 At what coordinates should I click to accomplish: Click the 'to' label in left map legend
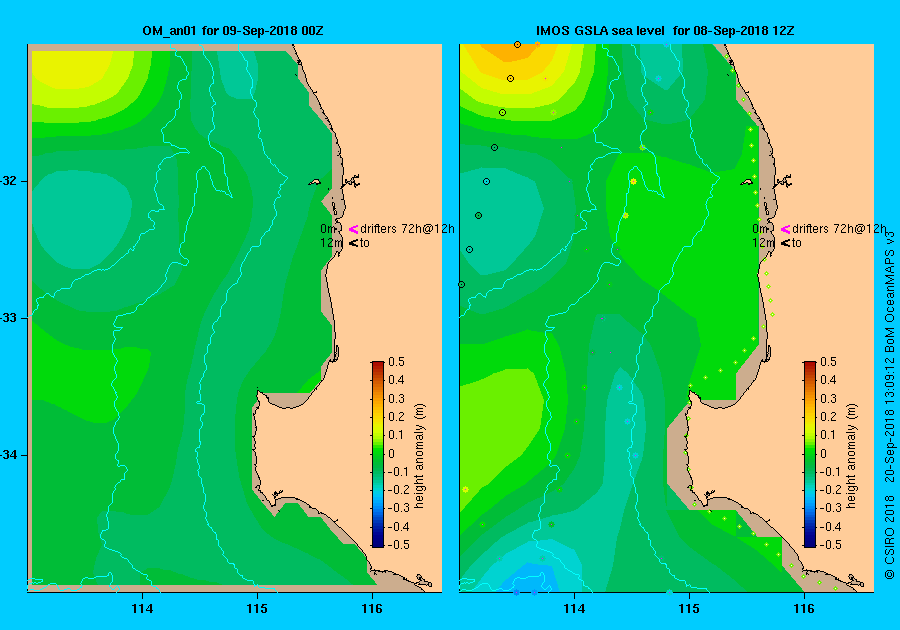[x=364, y=243]
